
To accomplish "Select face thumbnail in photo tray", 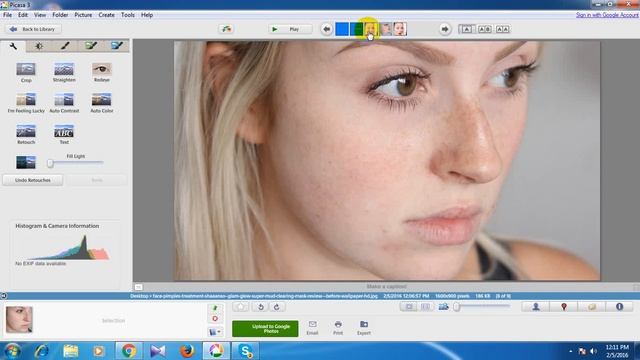I will pos(19,320).
